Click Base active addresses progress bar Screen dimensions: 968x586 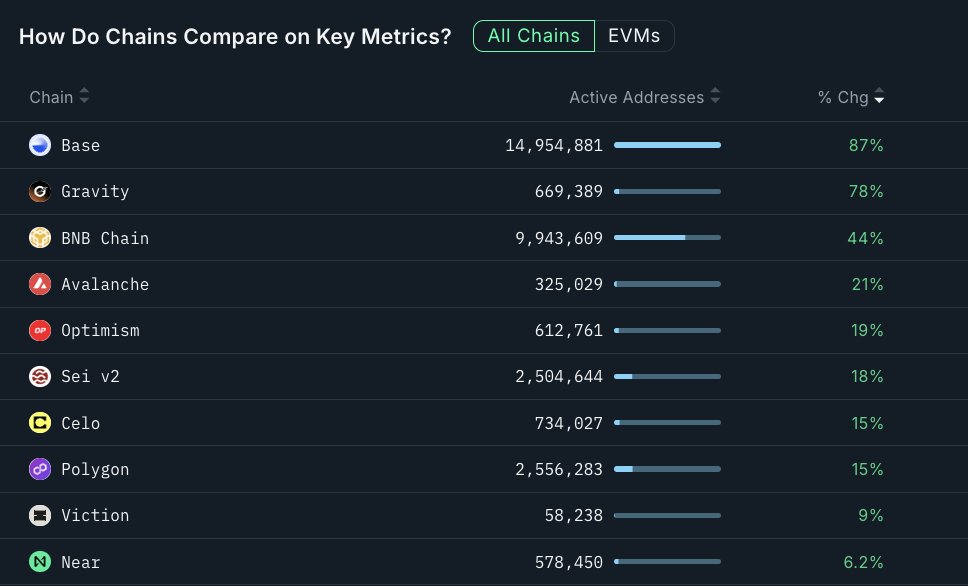tap(667, 145)
